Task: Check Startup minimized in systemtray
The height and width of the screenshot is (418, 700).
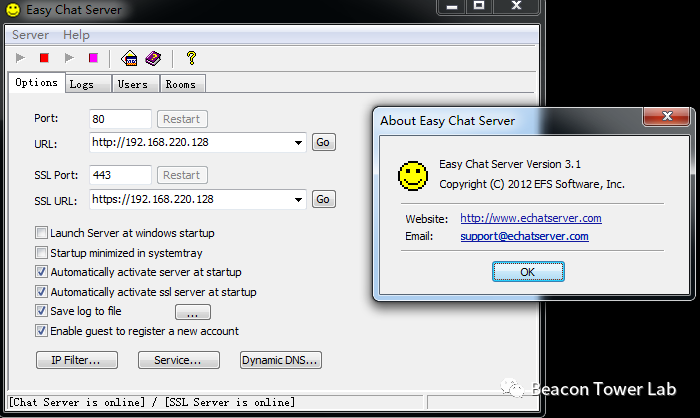Action: click(41, 253)
